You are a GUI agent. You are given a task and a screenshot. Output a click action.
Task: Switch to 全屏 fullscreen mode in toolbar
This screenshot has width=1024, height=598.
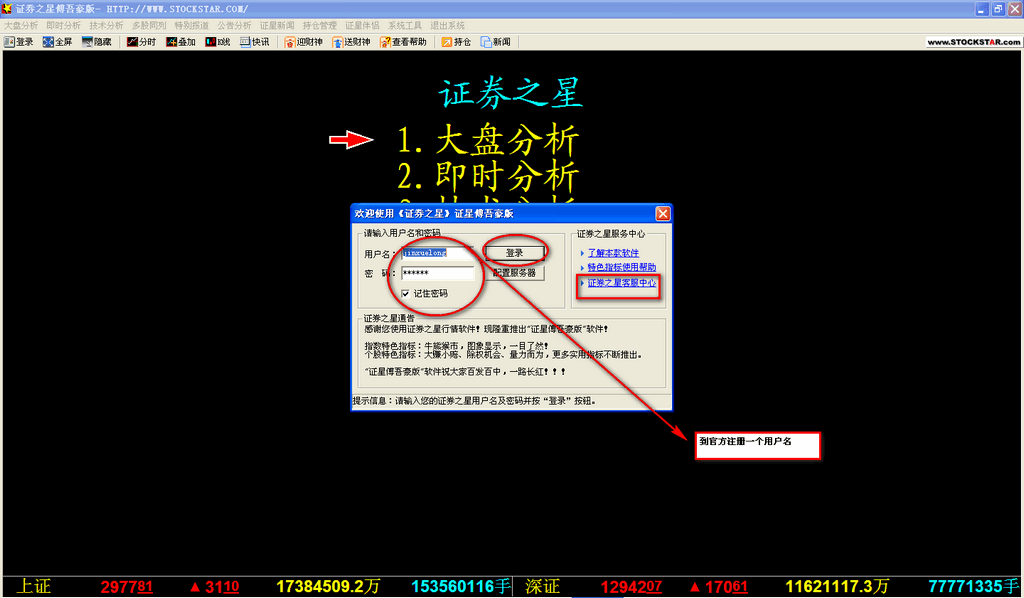pyautogui.click(x=57, y=42)
